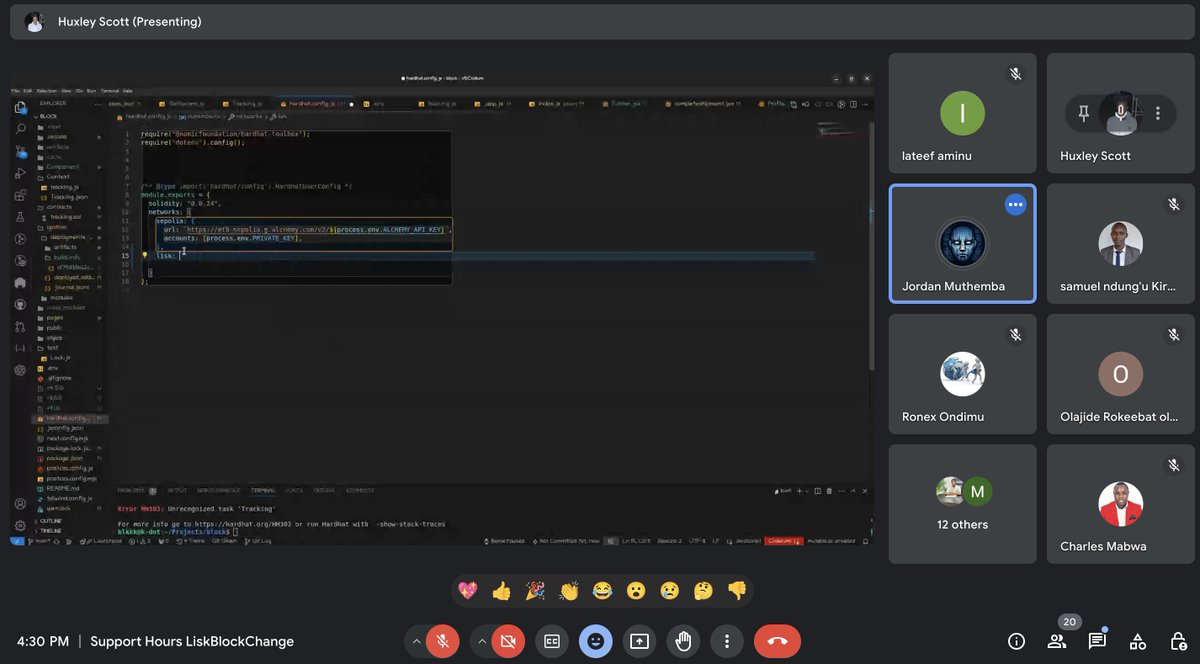Click inside the terminal prompt line
The height and width of the screenshot is (664, 1200).
pyautogui.click(x=180, y=532)
